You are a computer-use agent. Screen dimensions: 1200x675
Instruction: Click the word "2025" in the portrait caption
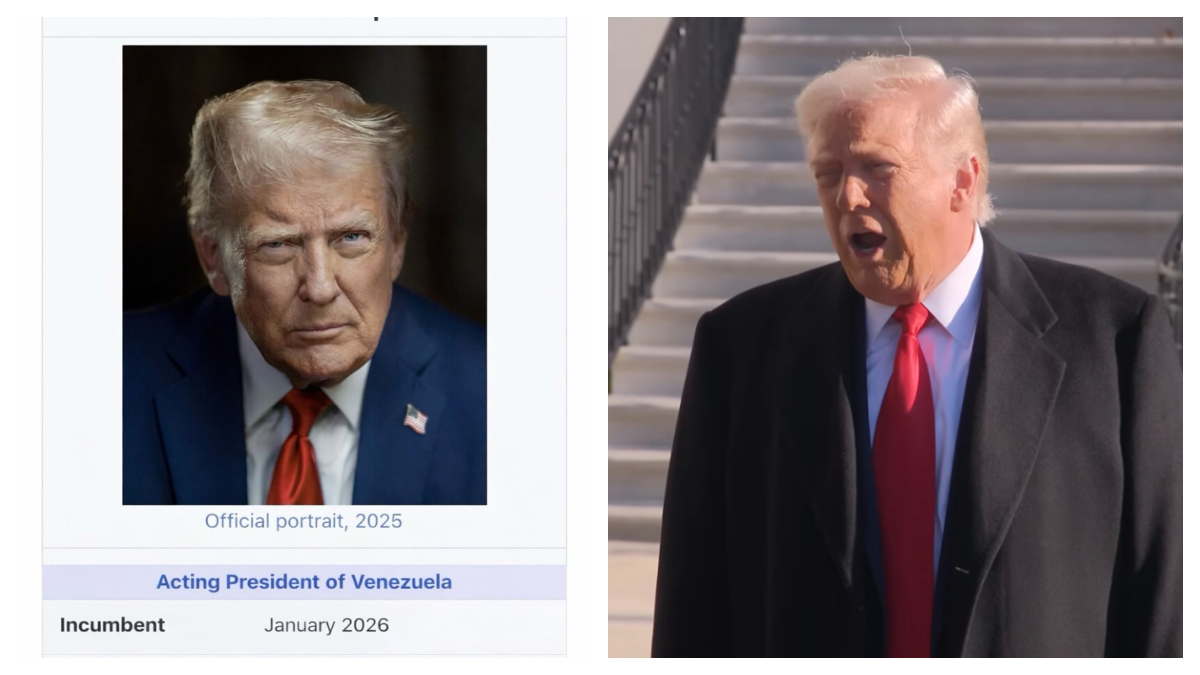pyautogui.click(x=379, y=521)
